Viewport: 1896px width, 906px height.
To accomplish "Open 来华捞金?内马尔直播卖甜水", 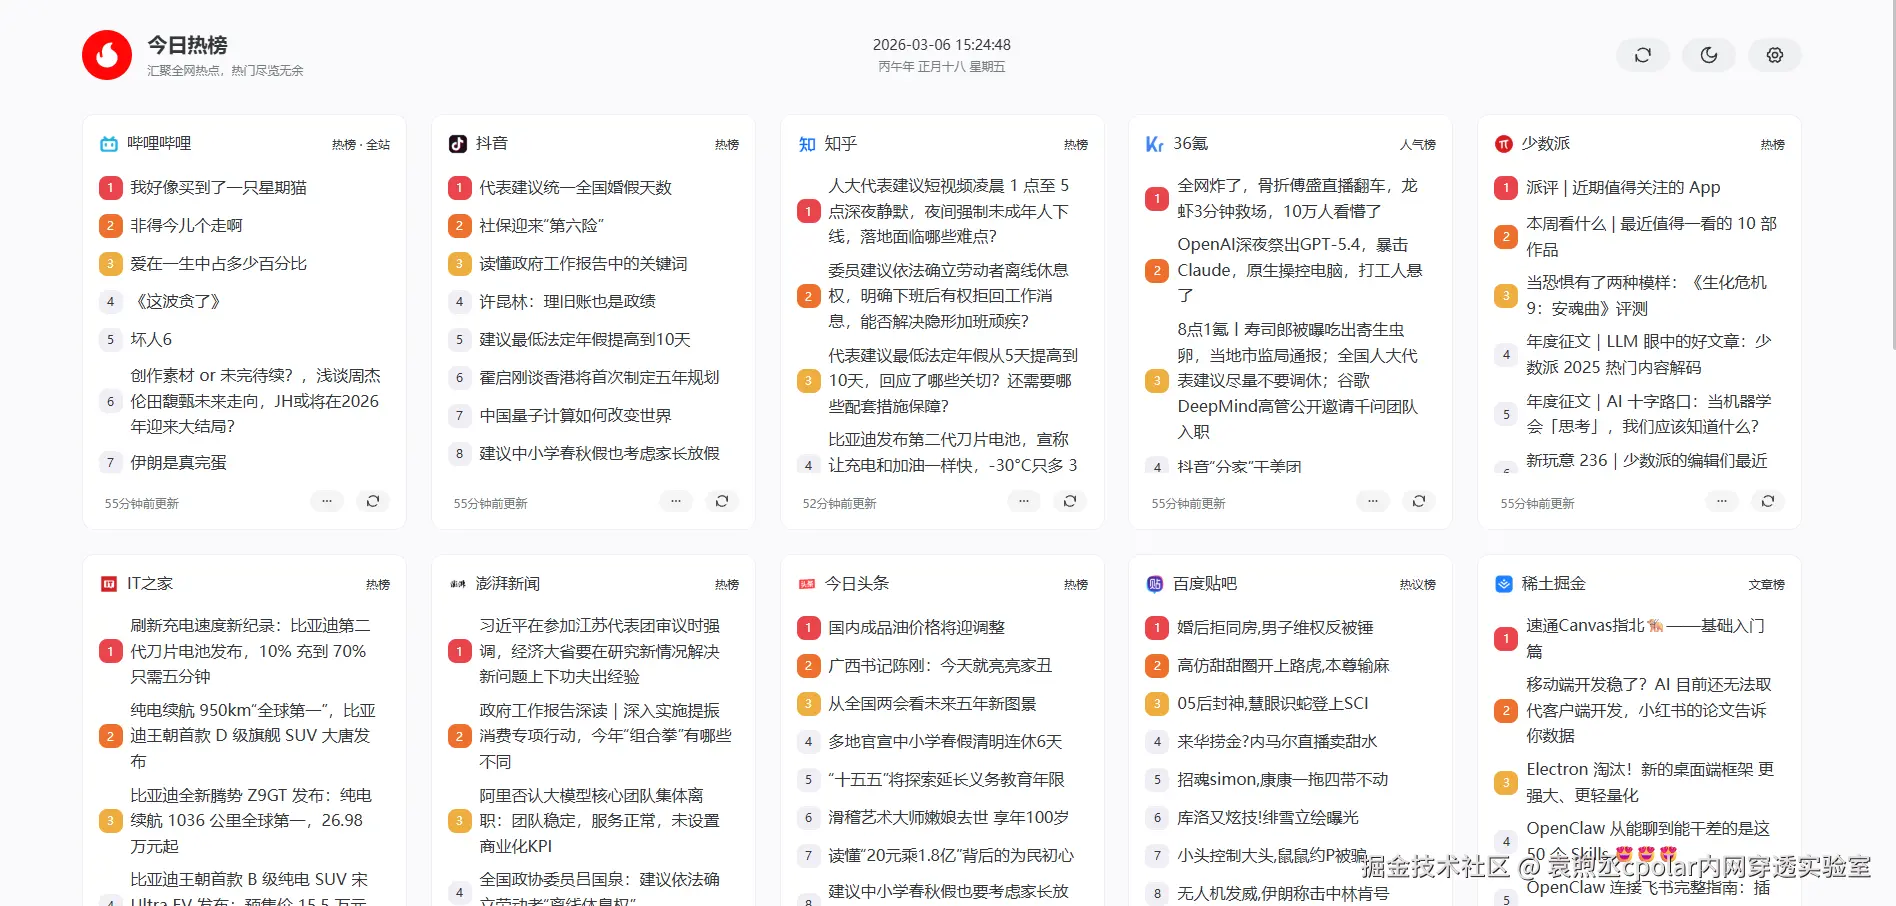I will click(x=1277, y=742).
